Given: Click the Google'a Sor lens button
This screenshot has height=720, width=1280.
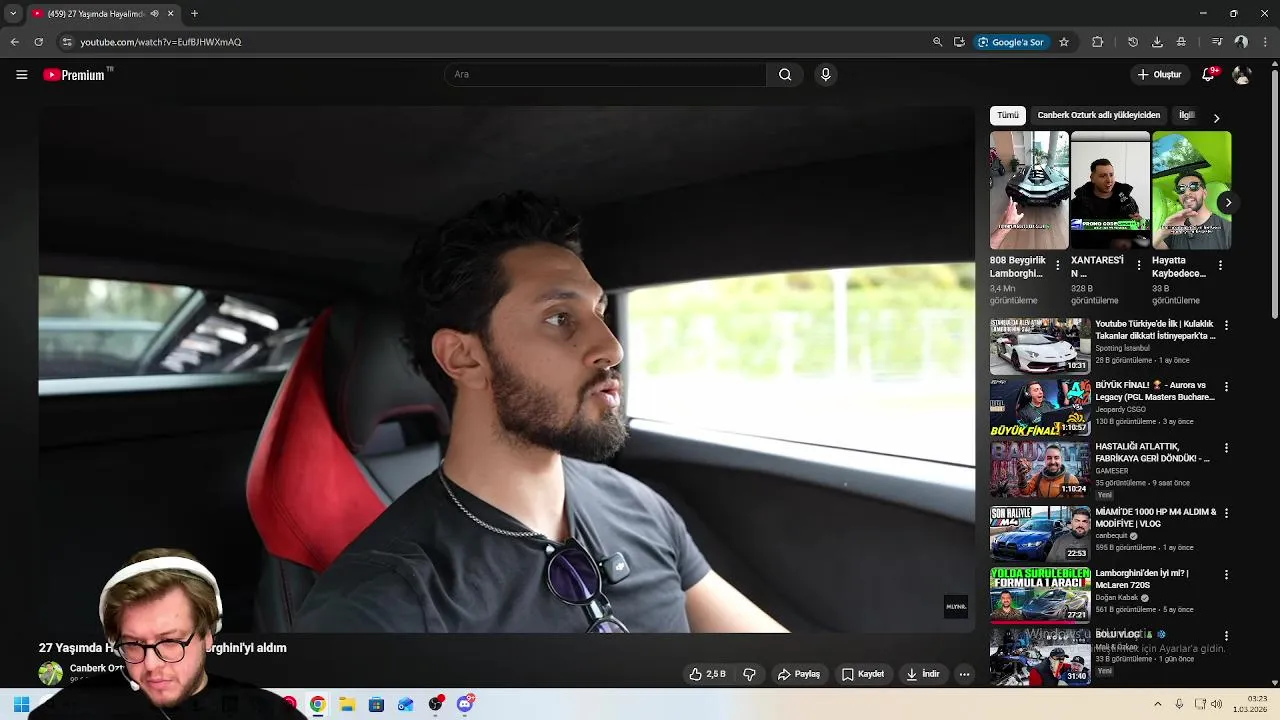Looking at the screenshot, I should pos(1011,42).
